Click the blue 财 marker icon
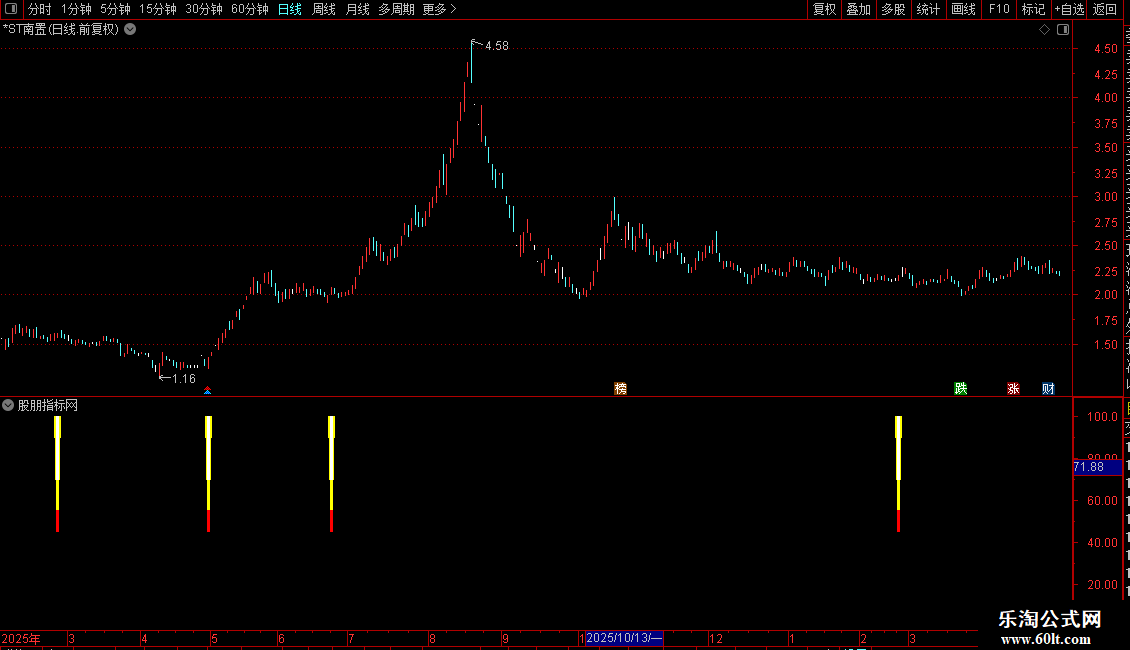This screenshot has width=1130, height=650. click(x=1049, y=388)
